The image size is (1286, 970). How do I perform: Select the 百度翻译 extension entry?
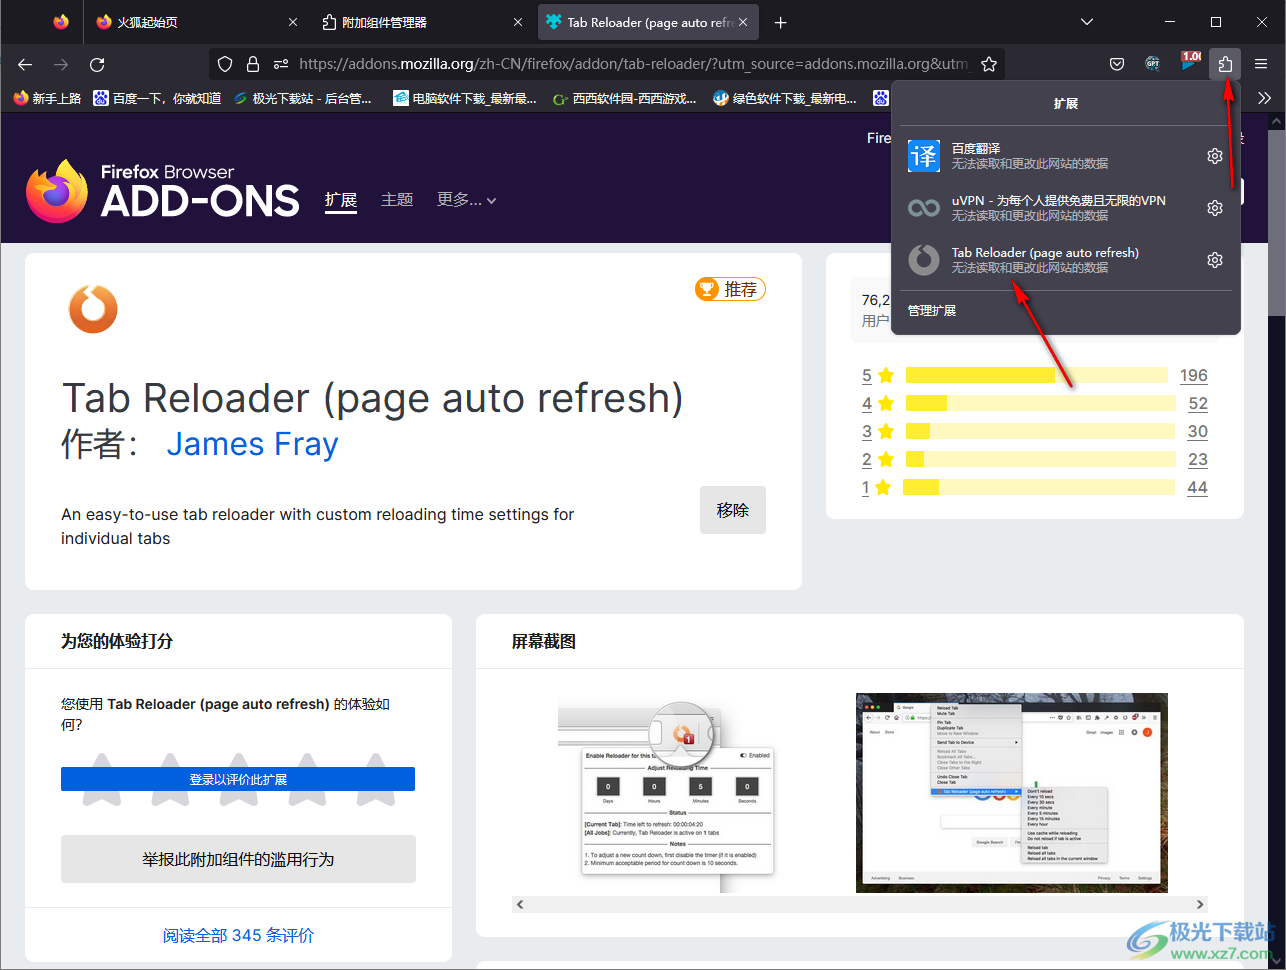1048,156
